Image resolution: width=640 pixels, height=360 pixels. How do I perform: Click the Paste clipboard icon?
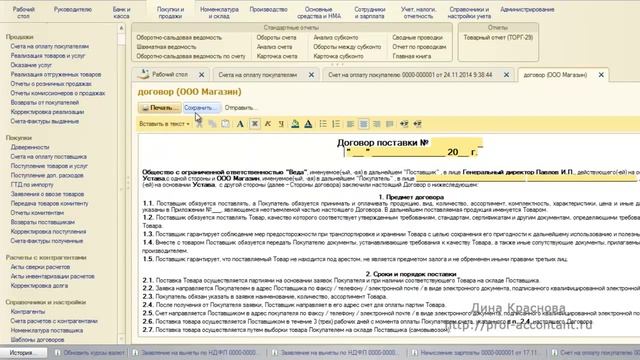tap(225, 124)
